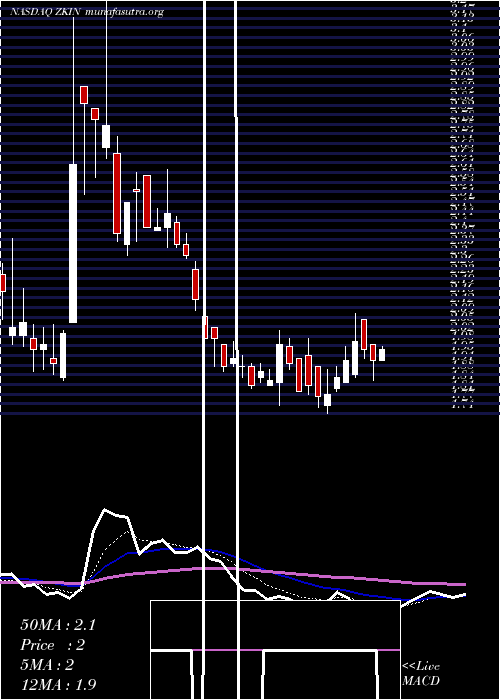
Task: Click the '5MA : 2' label
Action: pos(47,665)
